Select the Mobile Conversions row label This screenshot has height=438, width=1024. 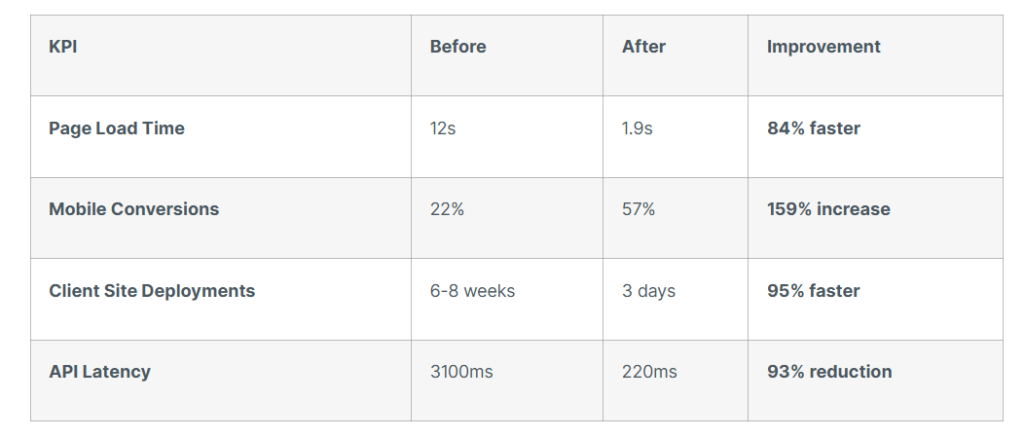click(x=133, y=210)
